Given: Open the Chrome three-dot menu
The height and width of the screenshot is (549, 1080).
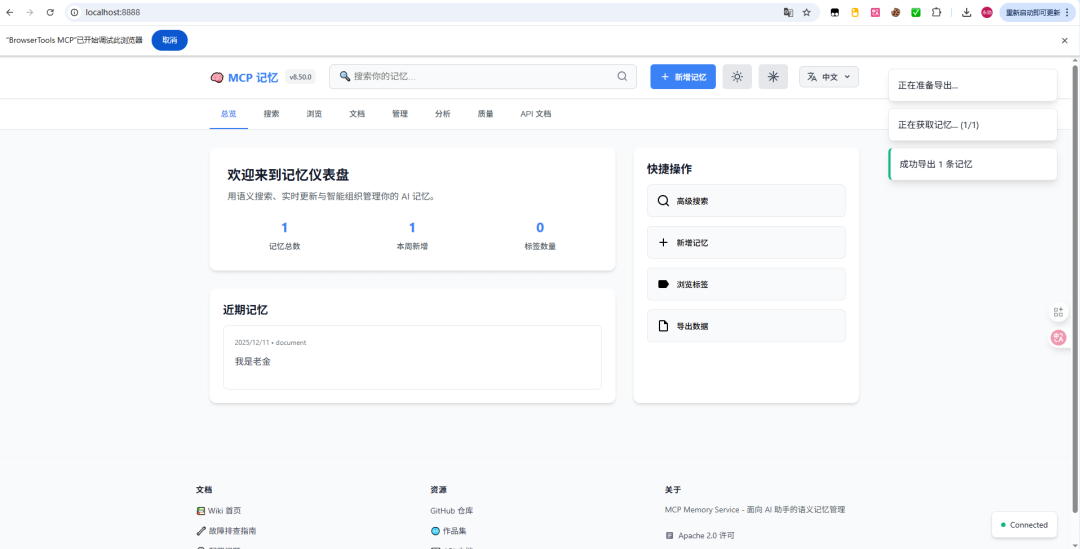Looking at the screenshot, I should 1067,12.
